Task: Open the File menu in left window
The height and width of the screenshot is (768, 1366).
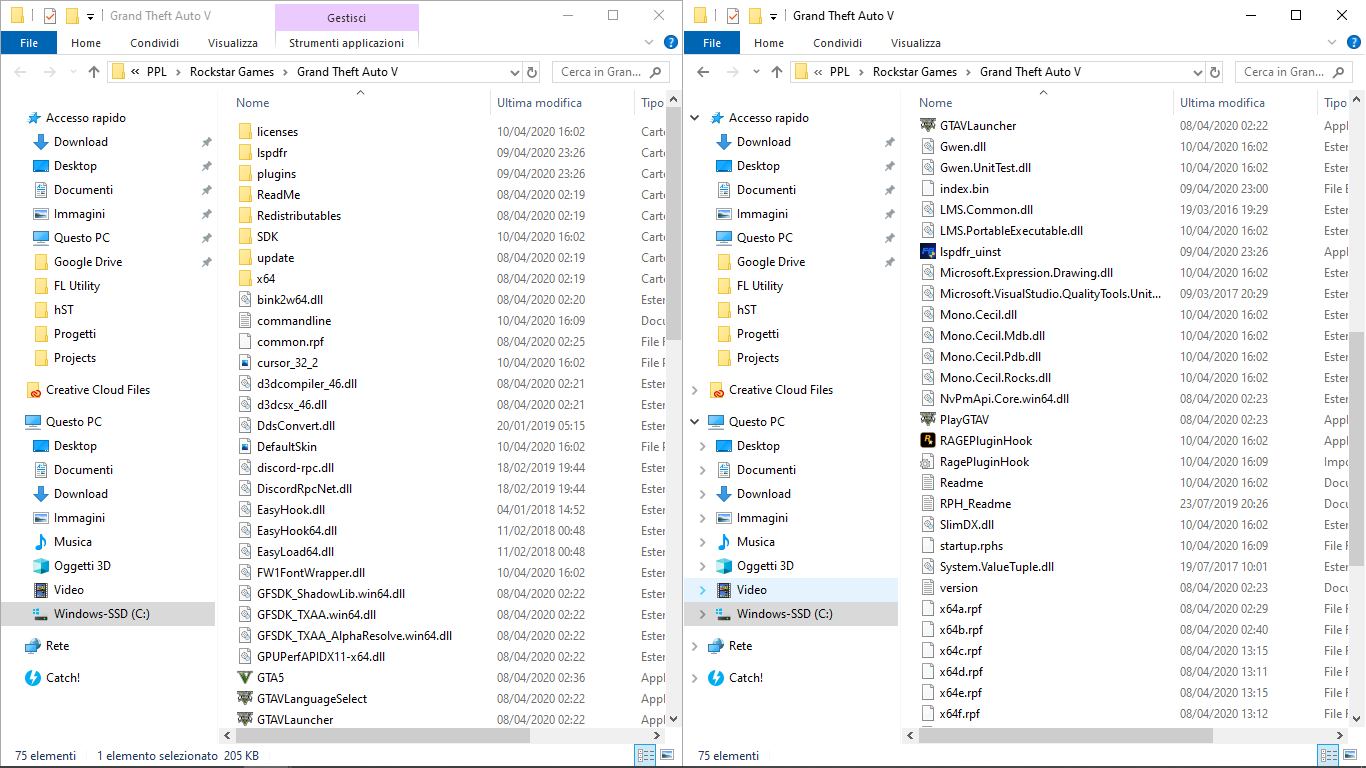Action: (x=29, y=43)
